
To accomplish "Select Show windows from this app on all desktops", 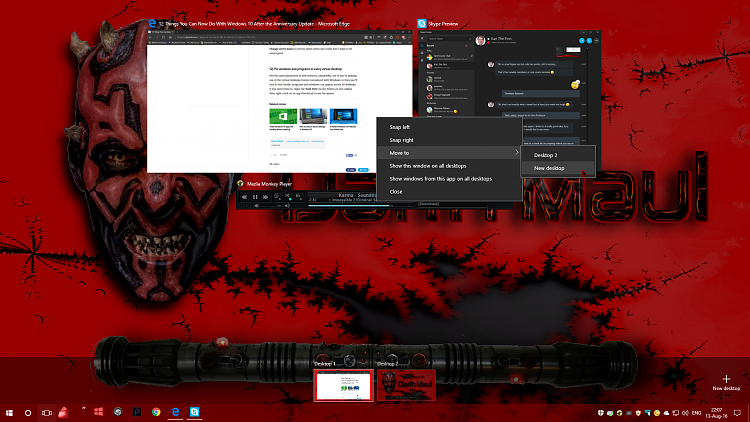I will click(x=449, y=178).
